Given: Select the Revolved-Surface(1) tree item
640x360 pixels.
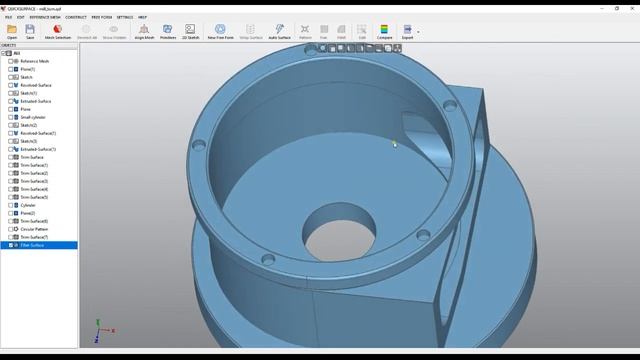Looking at the screenshot, I should coord(38,133).
